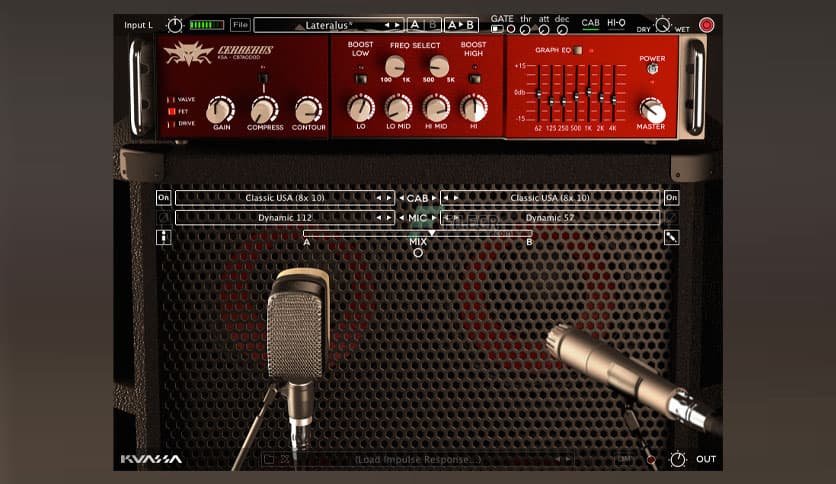
Task: Click right arrow beside CAB label
Action: point(433,198)
